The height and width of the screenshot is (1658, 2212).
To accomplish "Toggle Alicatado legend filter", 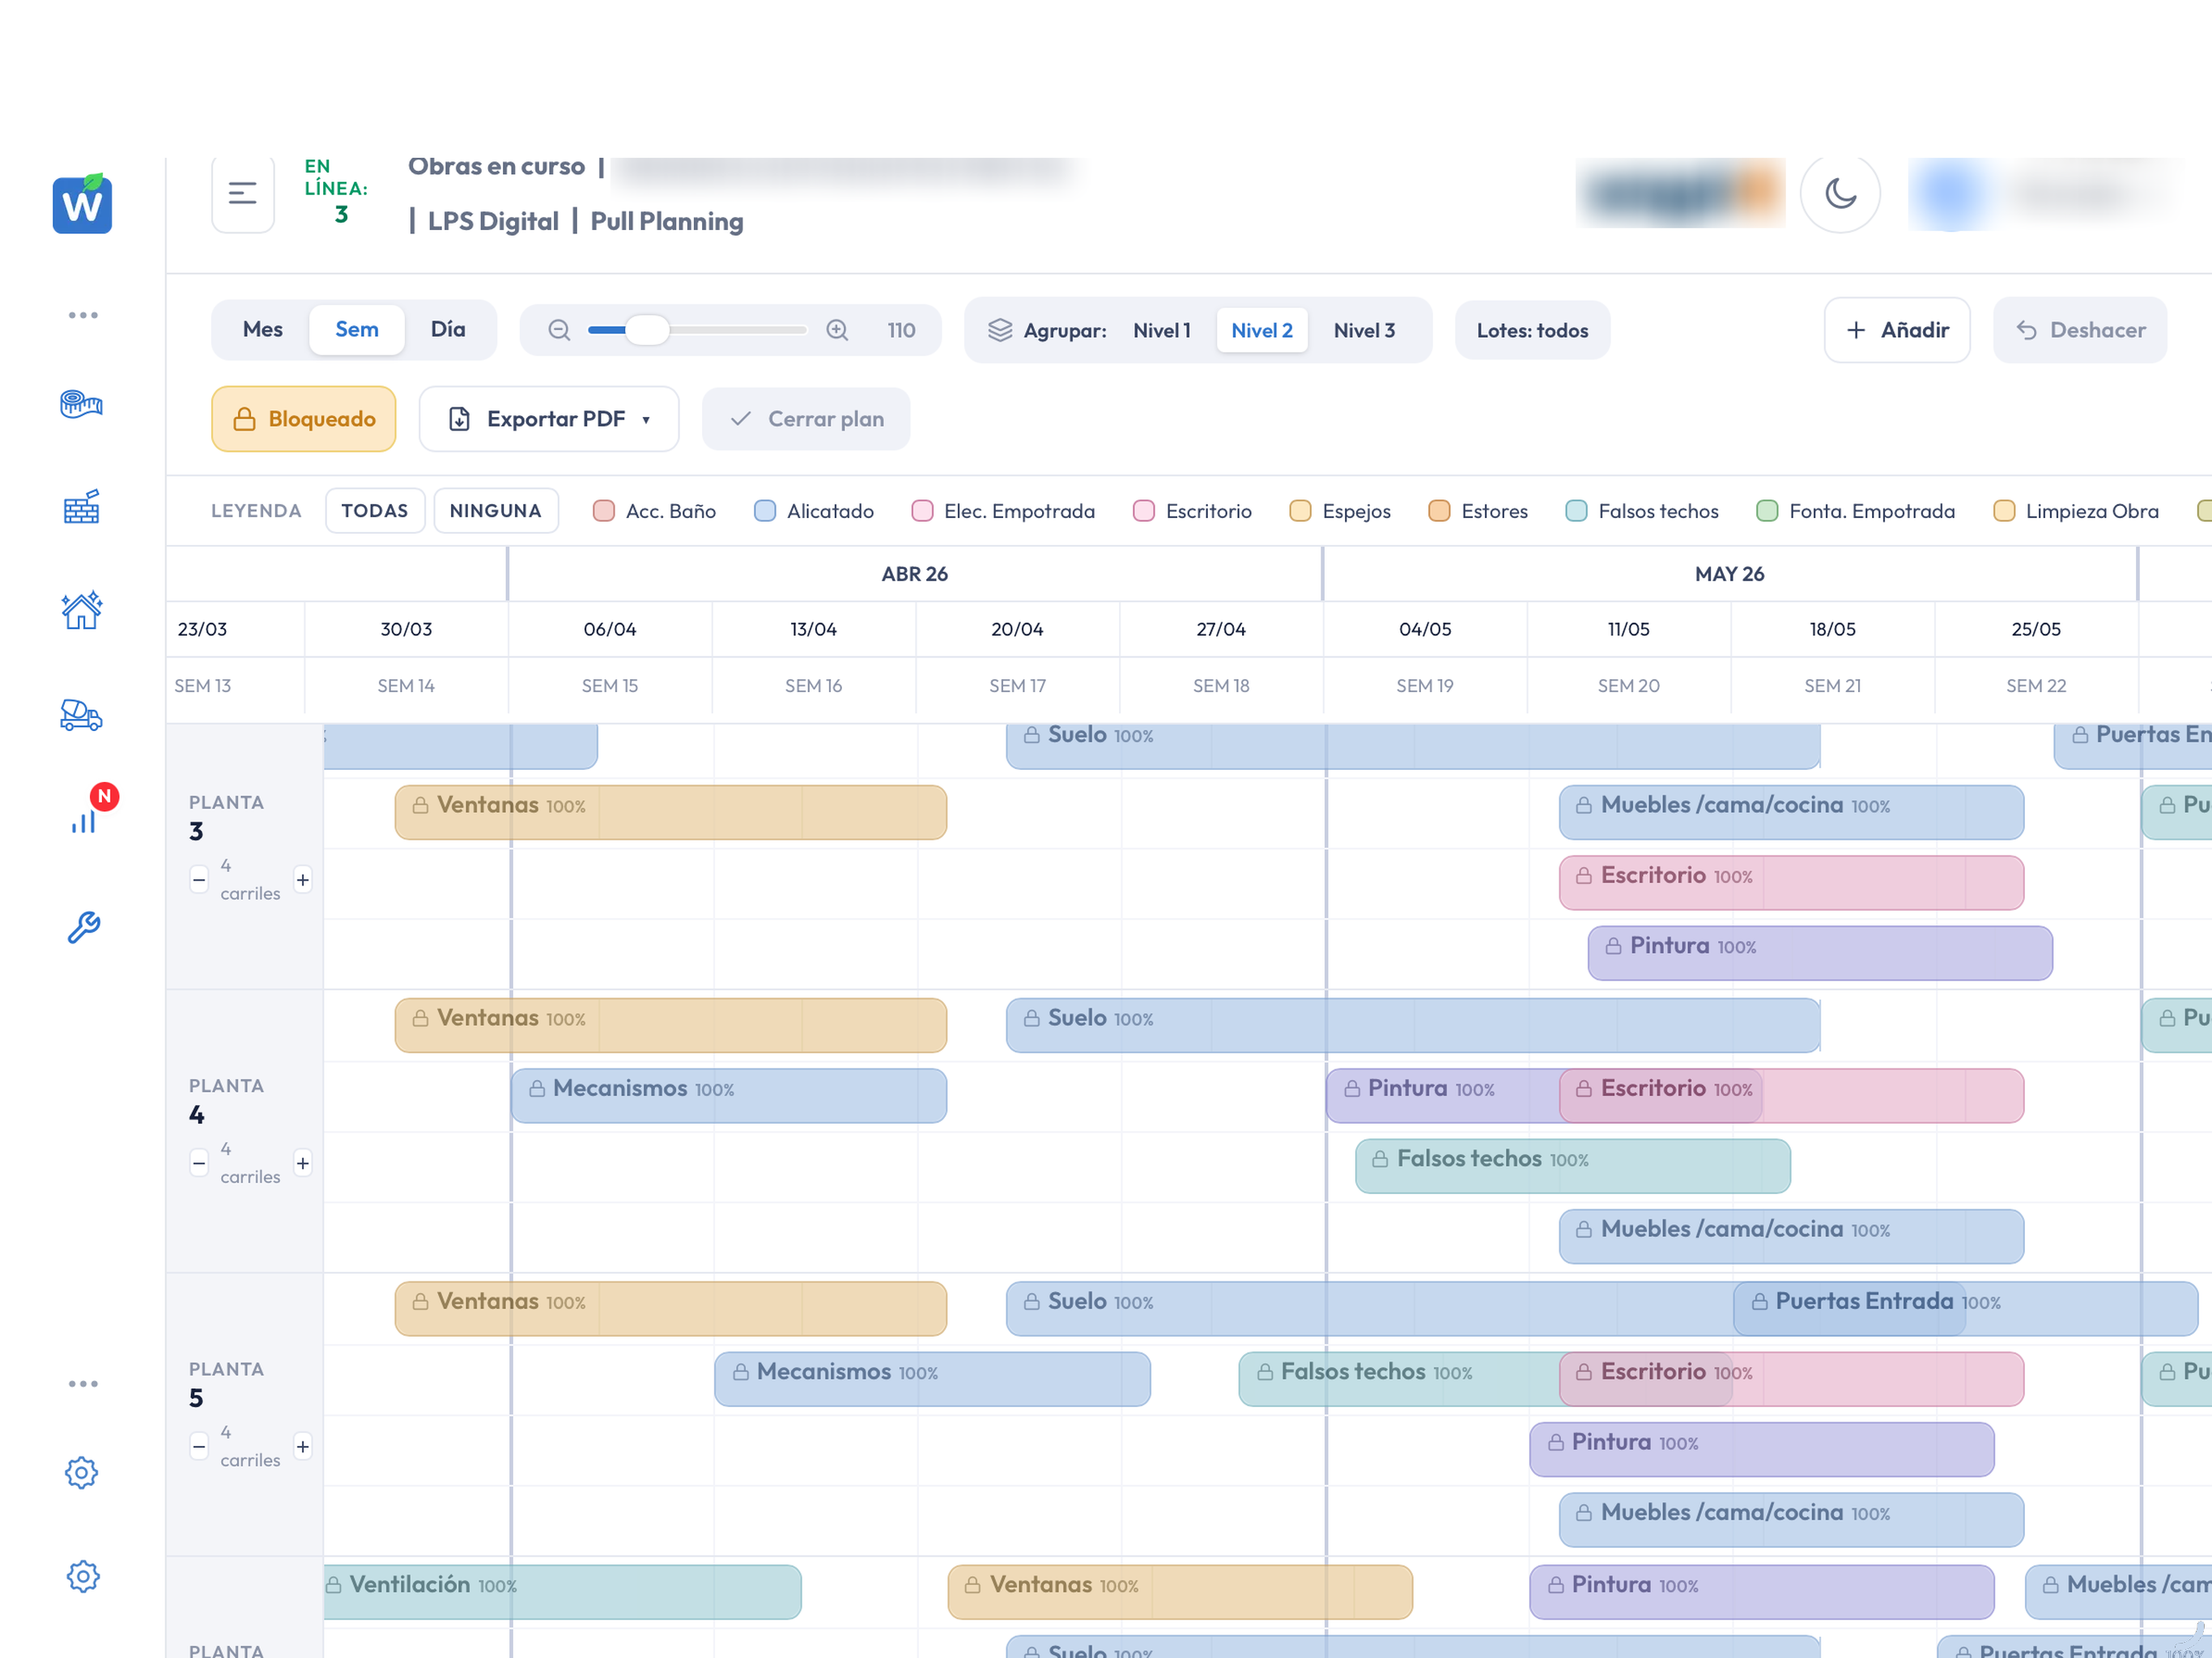I will coord(814,511).
